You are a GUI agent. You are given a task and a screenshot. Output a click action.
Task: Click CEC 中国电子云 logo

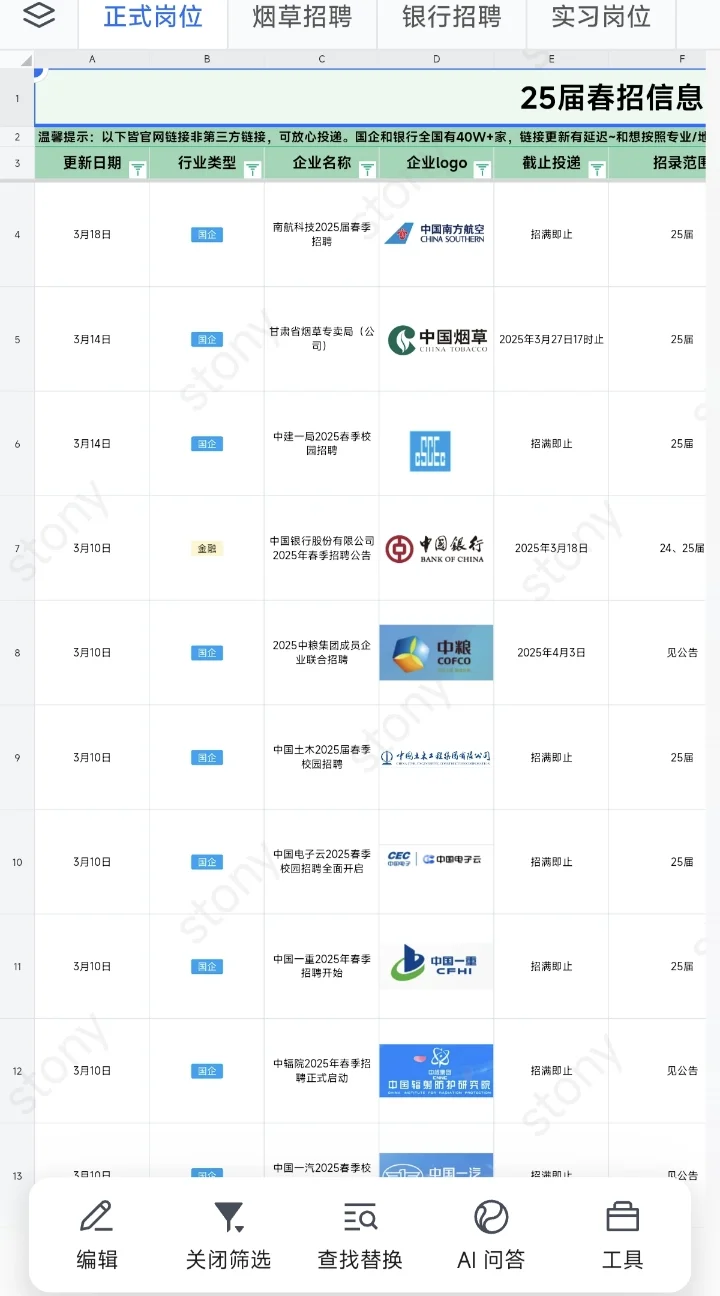click(436, 860)
